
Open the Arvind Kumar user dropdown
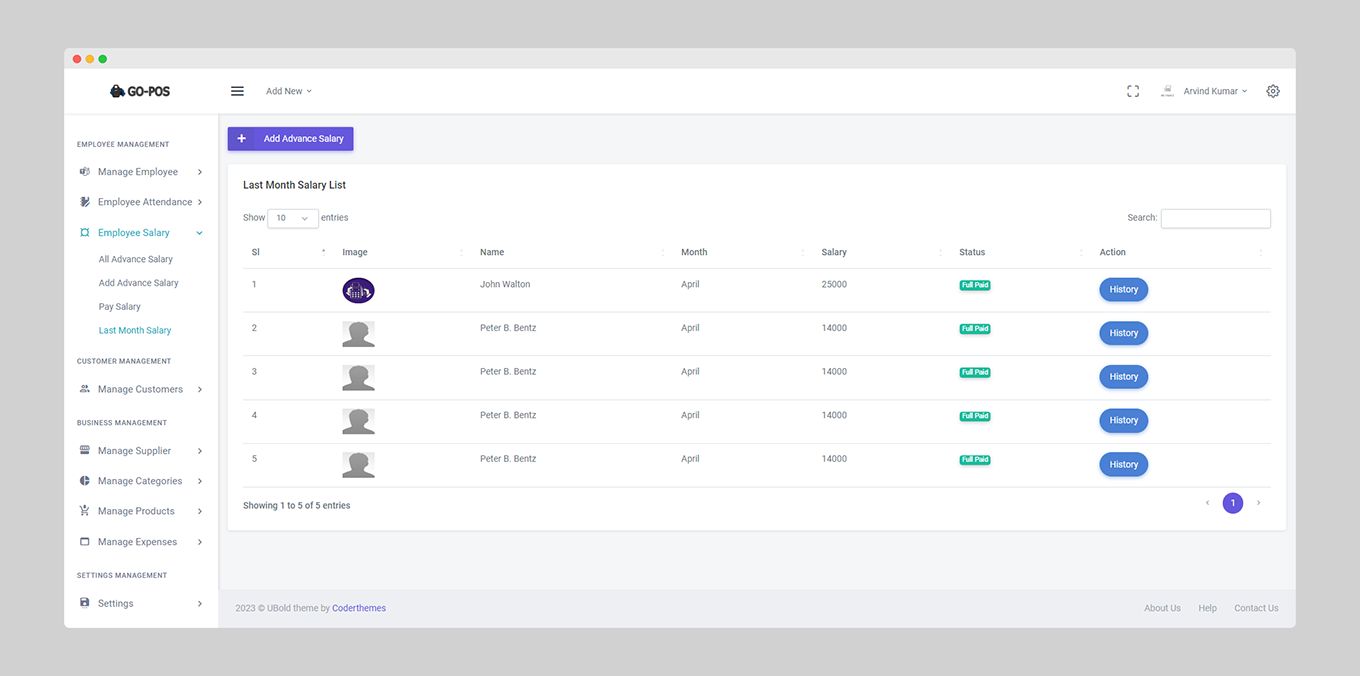pyautogui.click(x=1215, y=91)
